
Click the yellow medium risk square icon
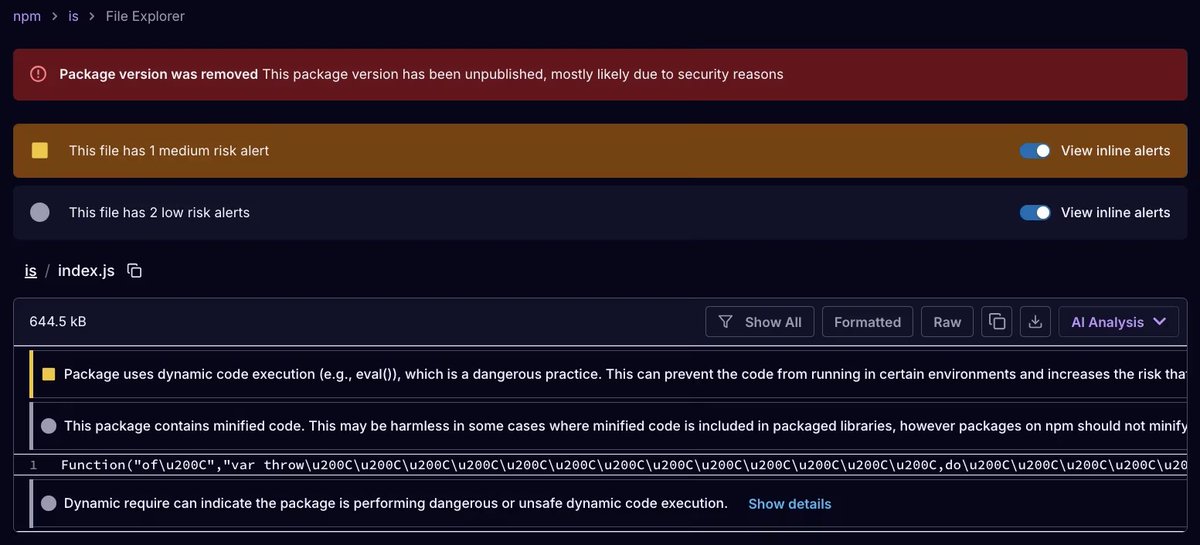pyautogui.click(x=40, y=151)
